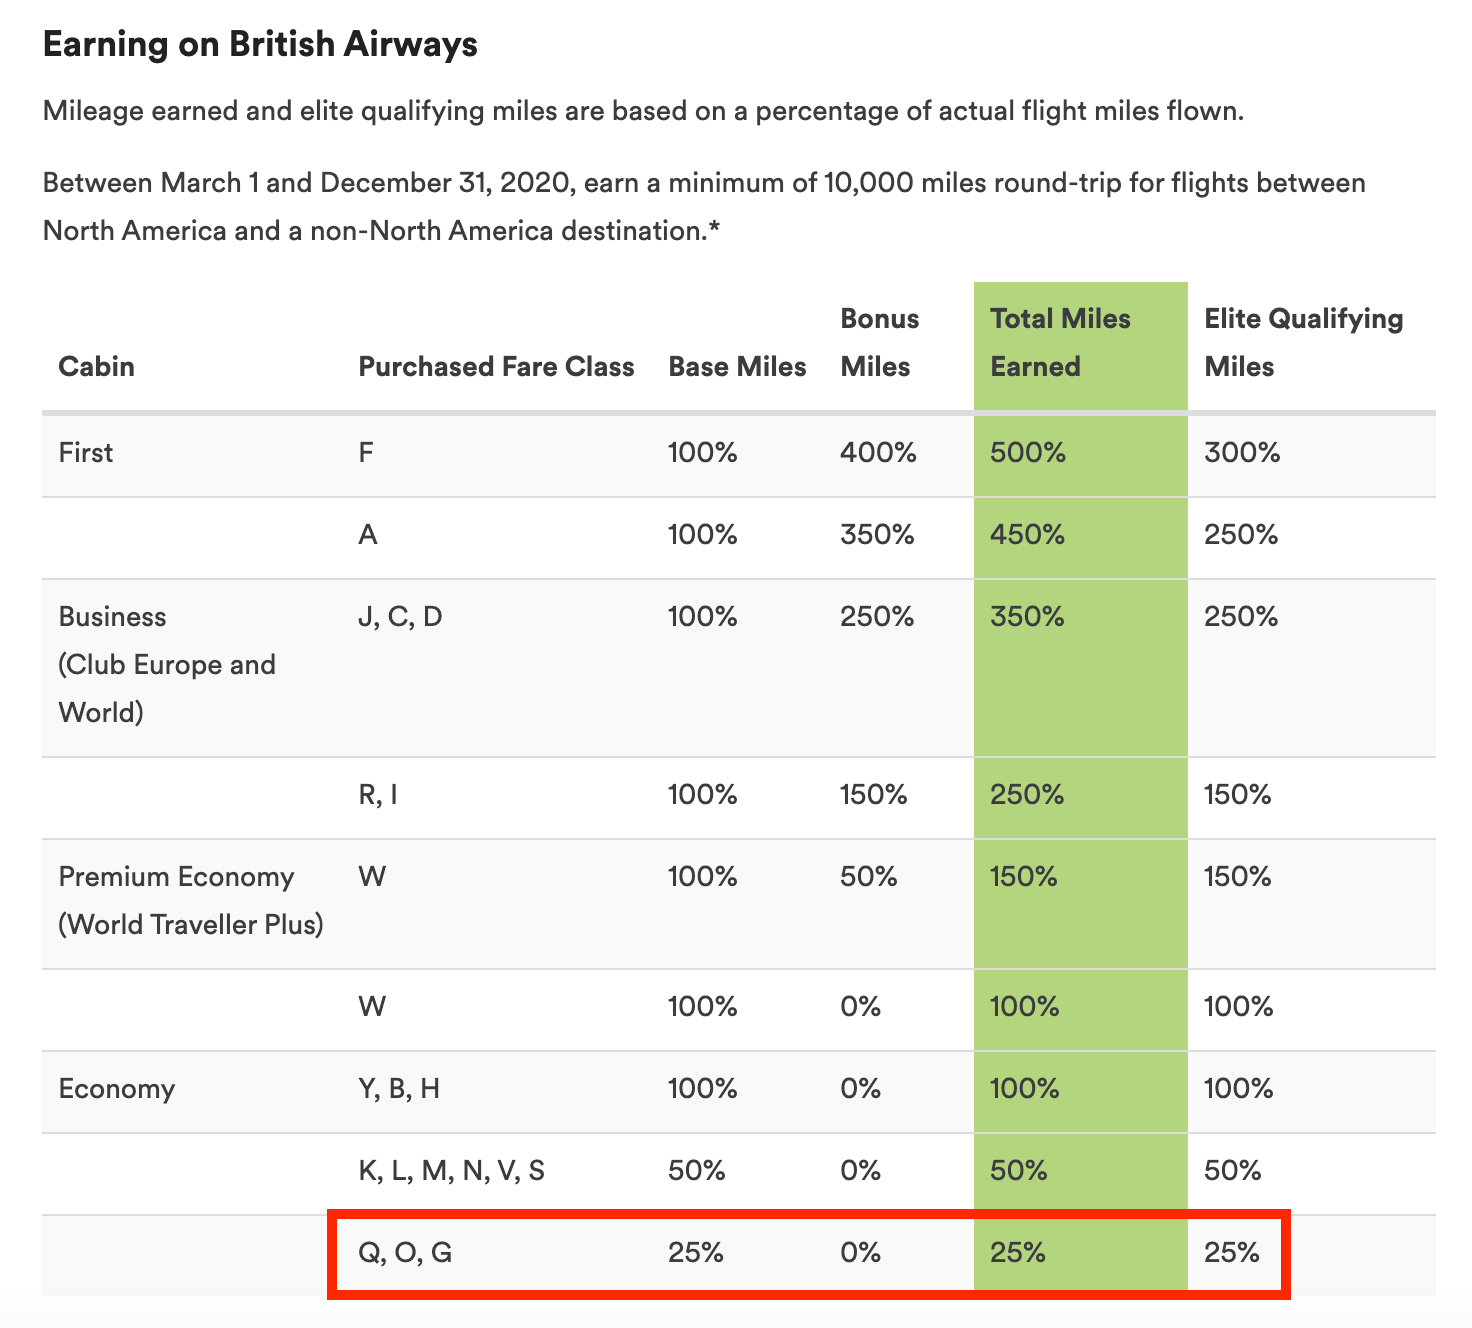Screen dimensions: 1472x1328
Task: Click the "Base Miles" column header
Action: coord(737,367)
